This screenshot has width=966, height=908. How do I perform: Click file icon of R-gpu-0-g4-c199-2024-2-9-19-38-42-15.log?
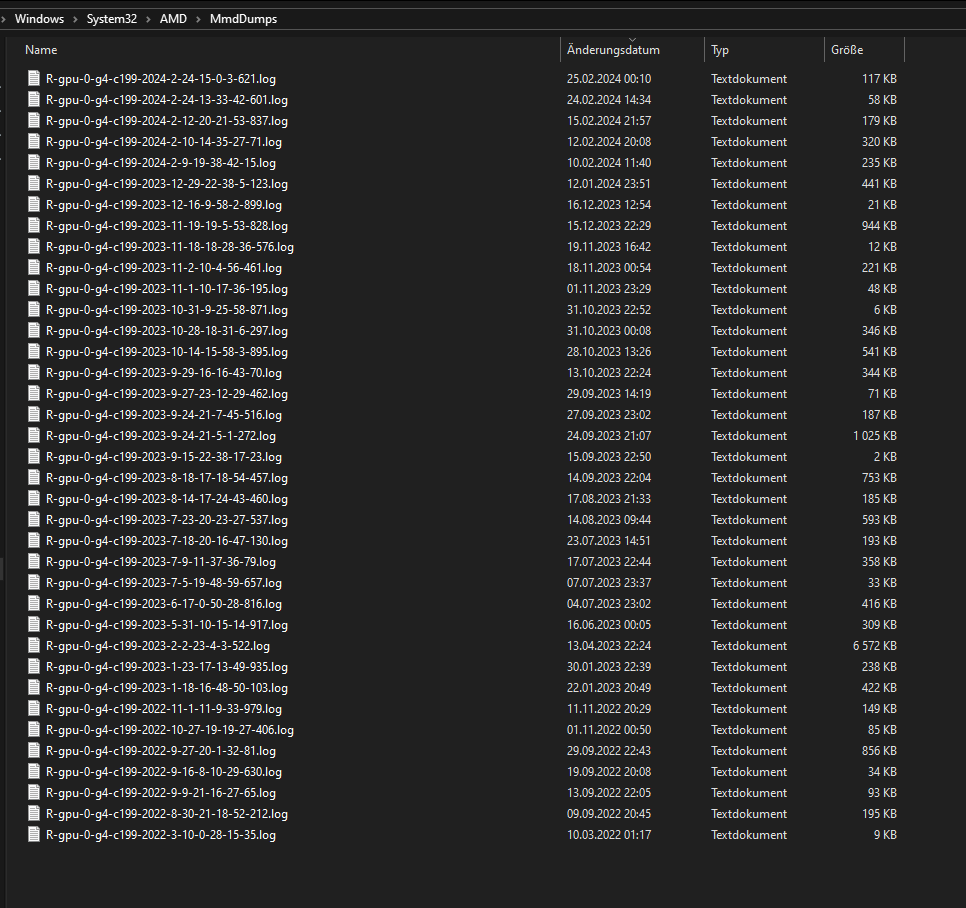pos(34,162)
